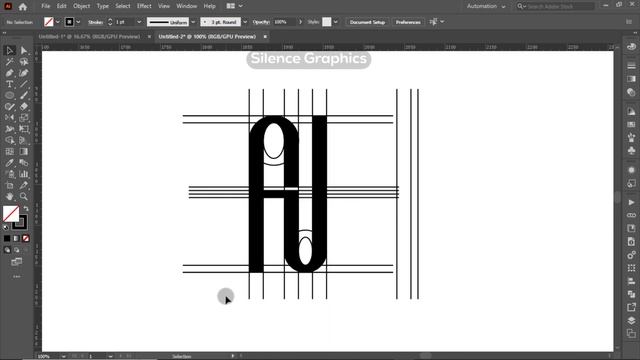Open Automation workspace switcher

point(486,7)
